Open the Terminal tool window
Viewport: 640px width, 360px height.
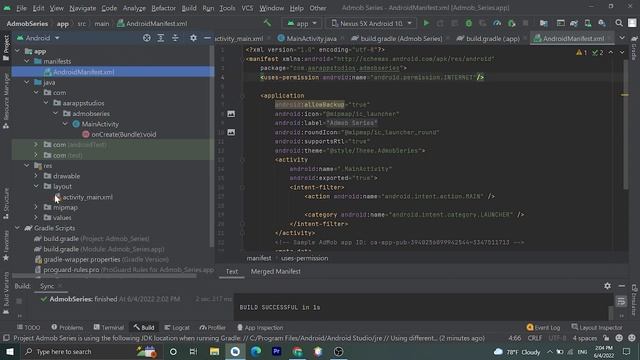click(109, 327)
